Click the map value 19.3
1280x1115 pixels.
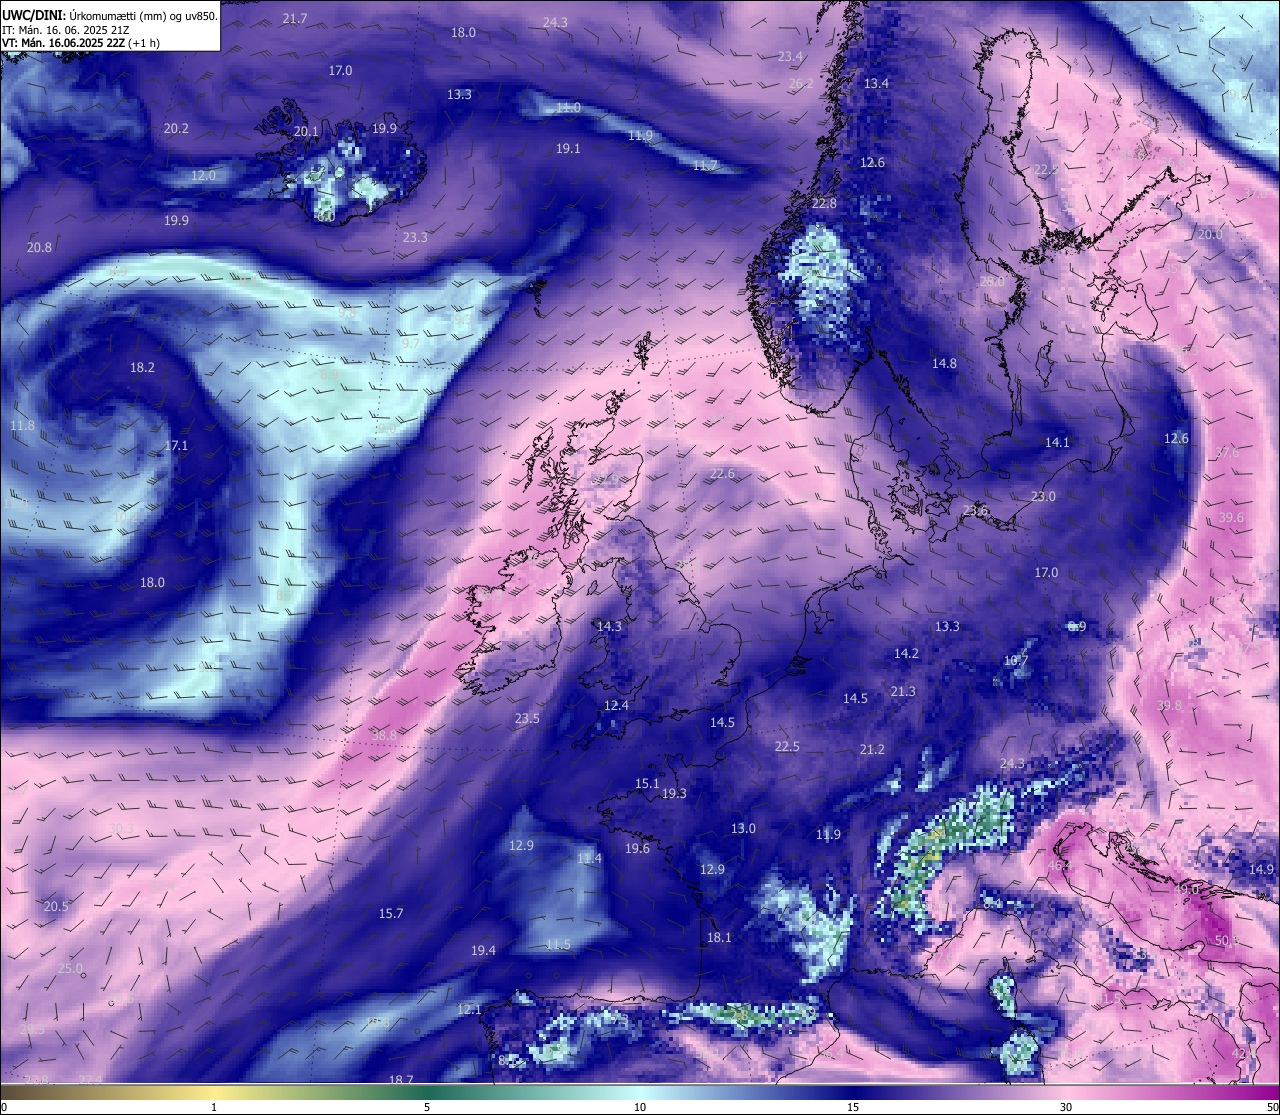674,793
